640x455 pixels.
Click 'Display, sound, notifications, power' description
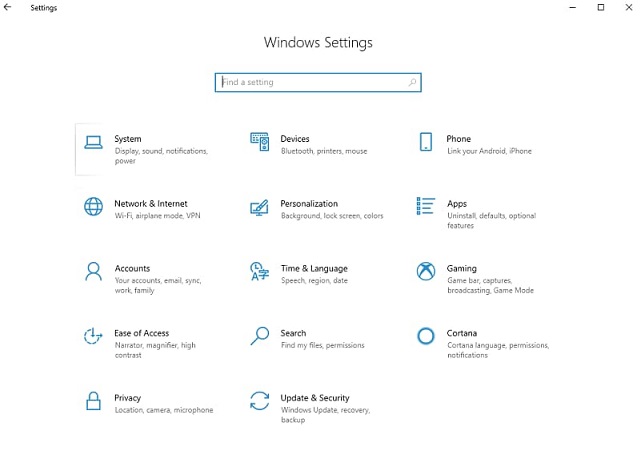[x=161, y=156]
